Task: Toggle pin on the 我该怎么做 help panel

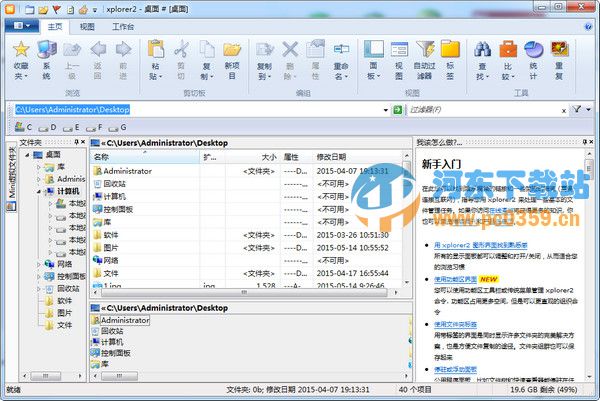Action: (x=584, y=142)
